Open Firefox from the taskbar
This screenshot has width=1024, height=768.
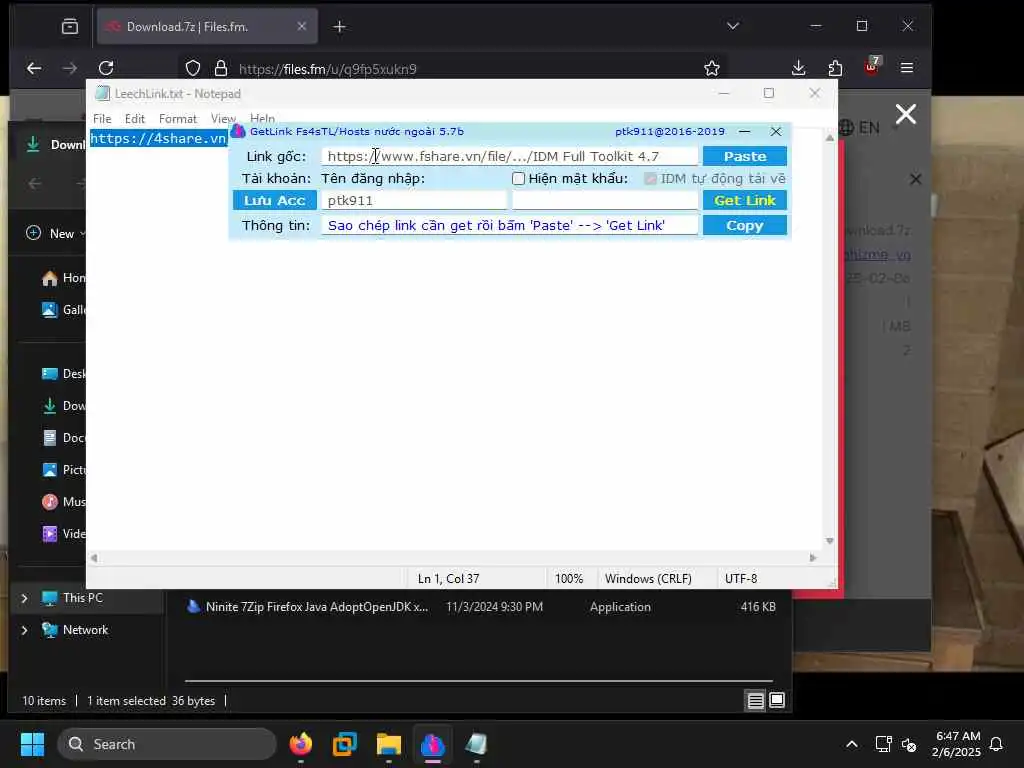[x=301, y=744]
